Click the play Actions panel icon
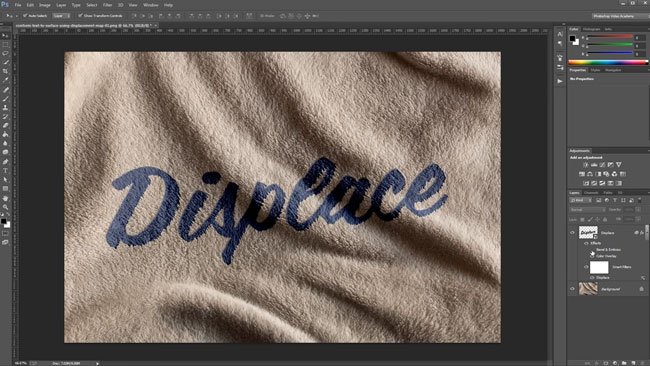Image resolution: width=650 pixels, height=366 pixels. coord(560,81)
